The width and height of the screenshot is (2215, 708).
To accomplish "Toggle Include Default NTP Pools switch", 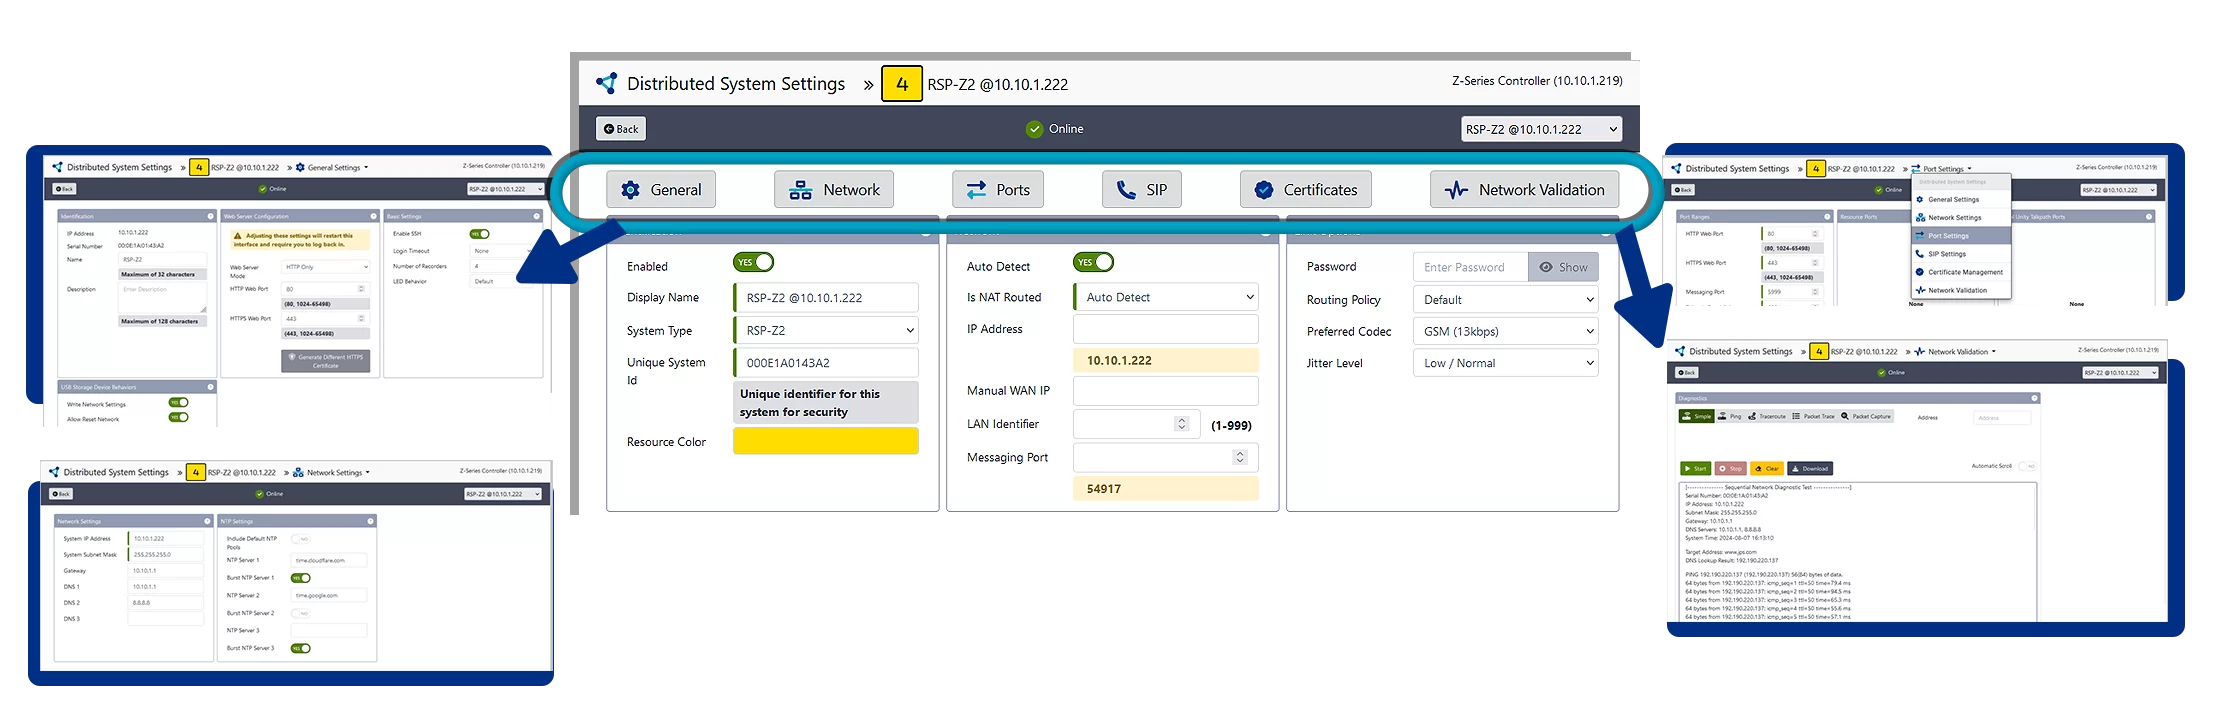I will point(300,539).
